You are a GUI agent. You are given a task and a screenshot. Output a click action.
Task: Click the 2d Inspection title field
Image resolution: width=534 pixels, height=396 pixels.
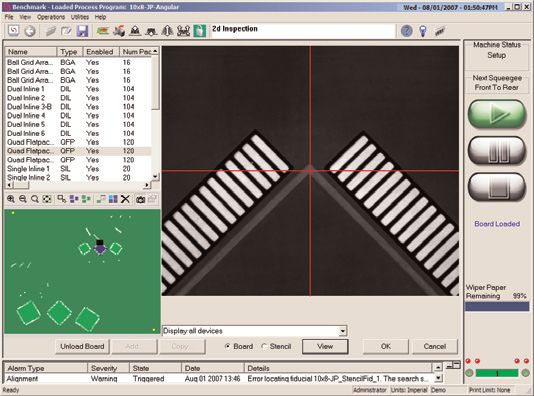[303, 31]
